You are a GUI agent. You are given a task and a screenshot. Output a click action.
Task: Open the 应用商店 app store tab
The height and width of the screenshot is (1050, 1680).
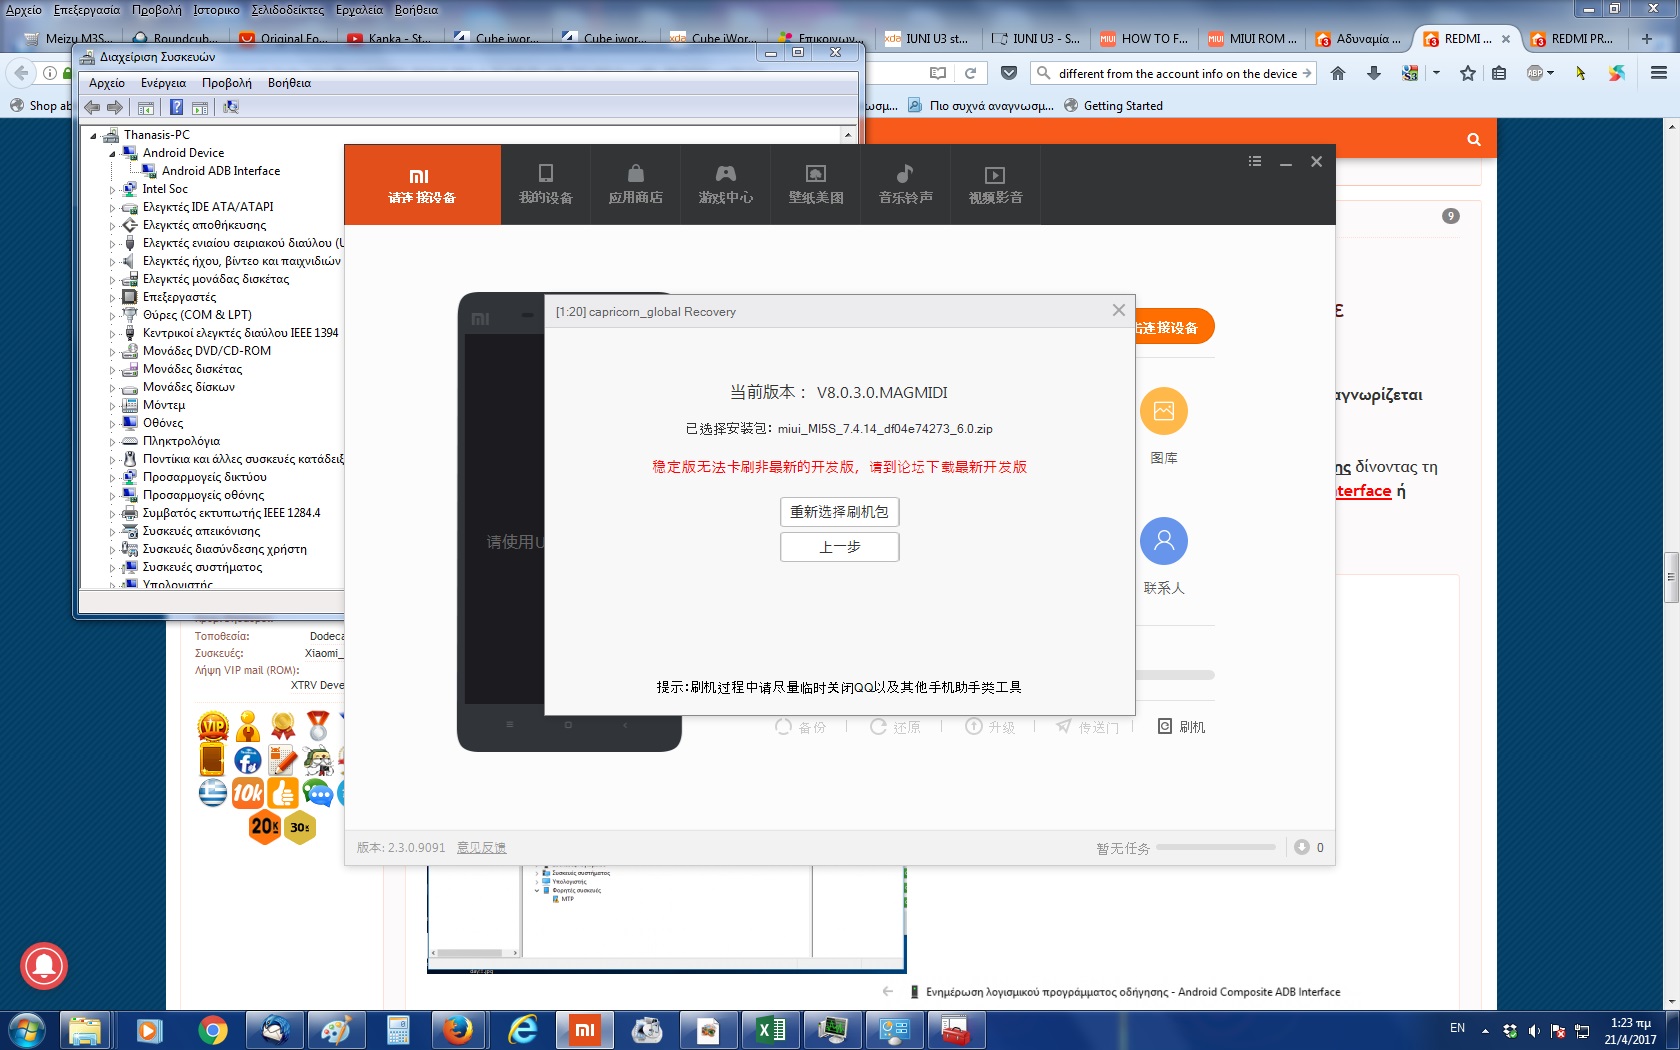pos(635,185)
